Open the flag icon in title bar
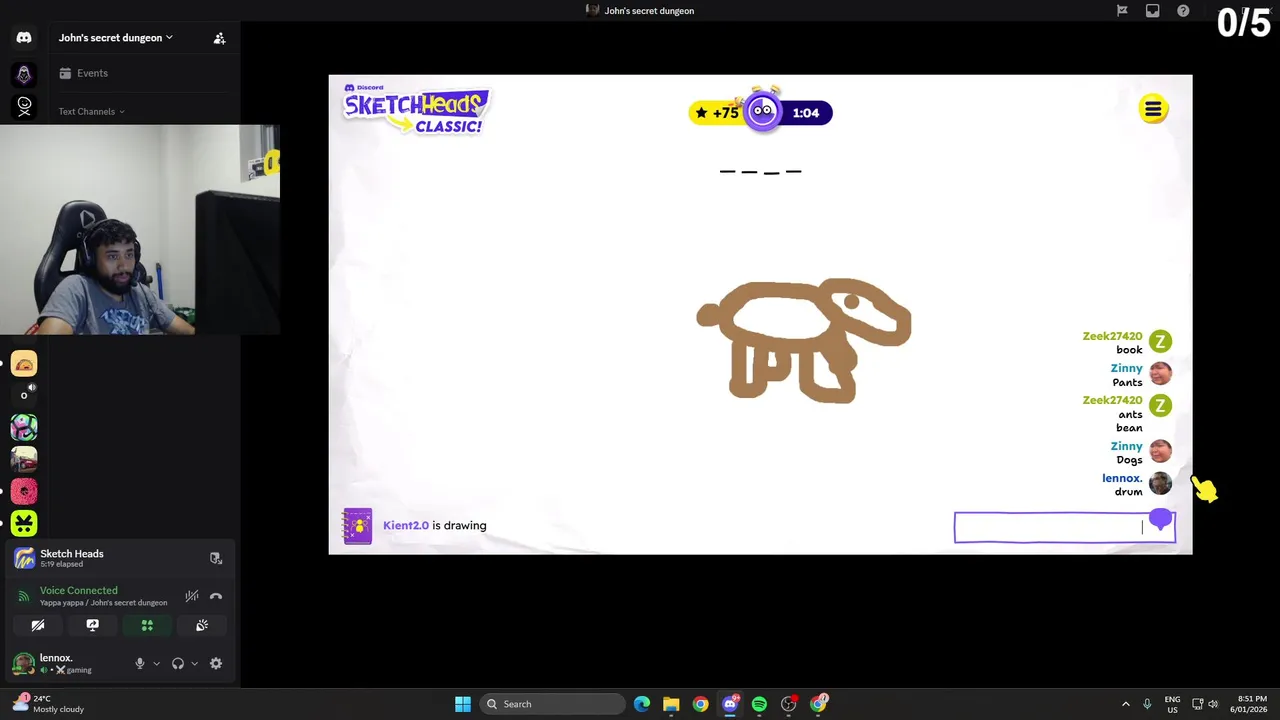Screen dimensions: 1280x720 coord(1122,11)
